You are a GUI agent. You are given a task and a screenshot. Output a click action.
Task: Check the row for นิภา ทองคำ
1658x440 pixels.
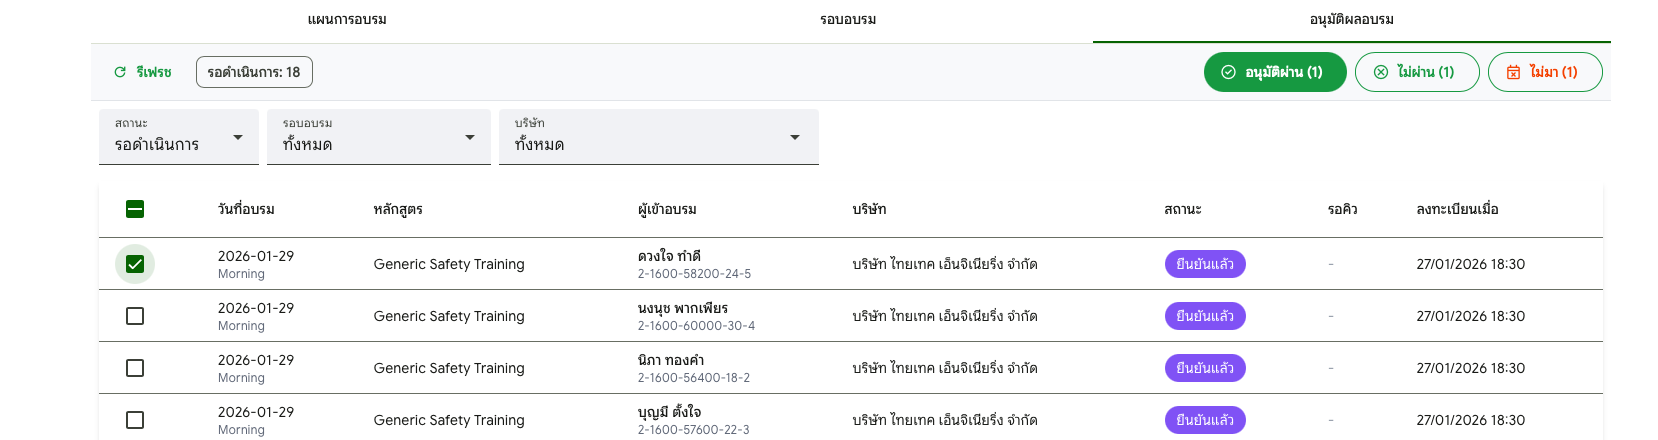[x=135, y=368]
